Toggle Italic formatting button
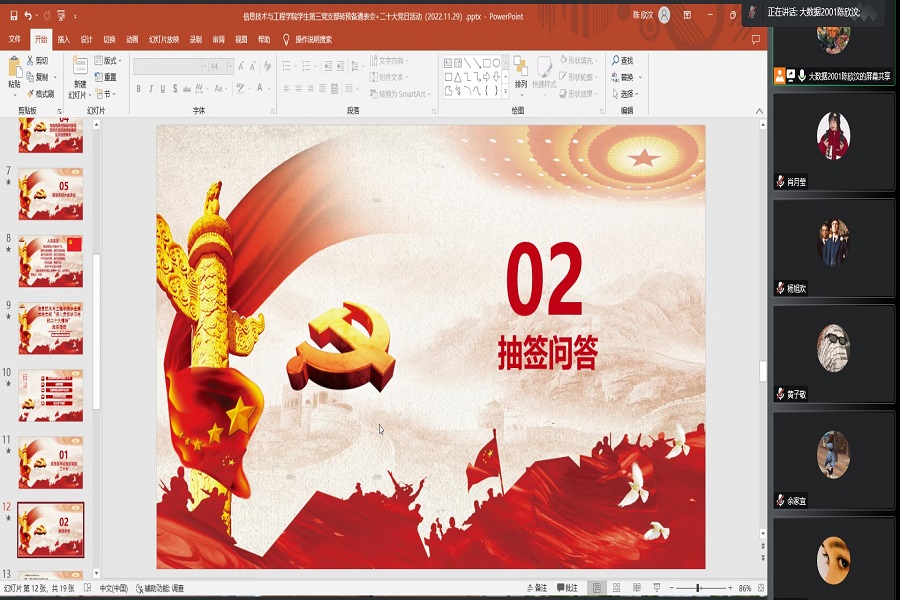Screen dimensions: 900x600 (152, 89)
